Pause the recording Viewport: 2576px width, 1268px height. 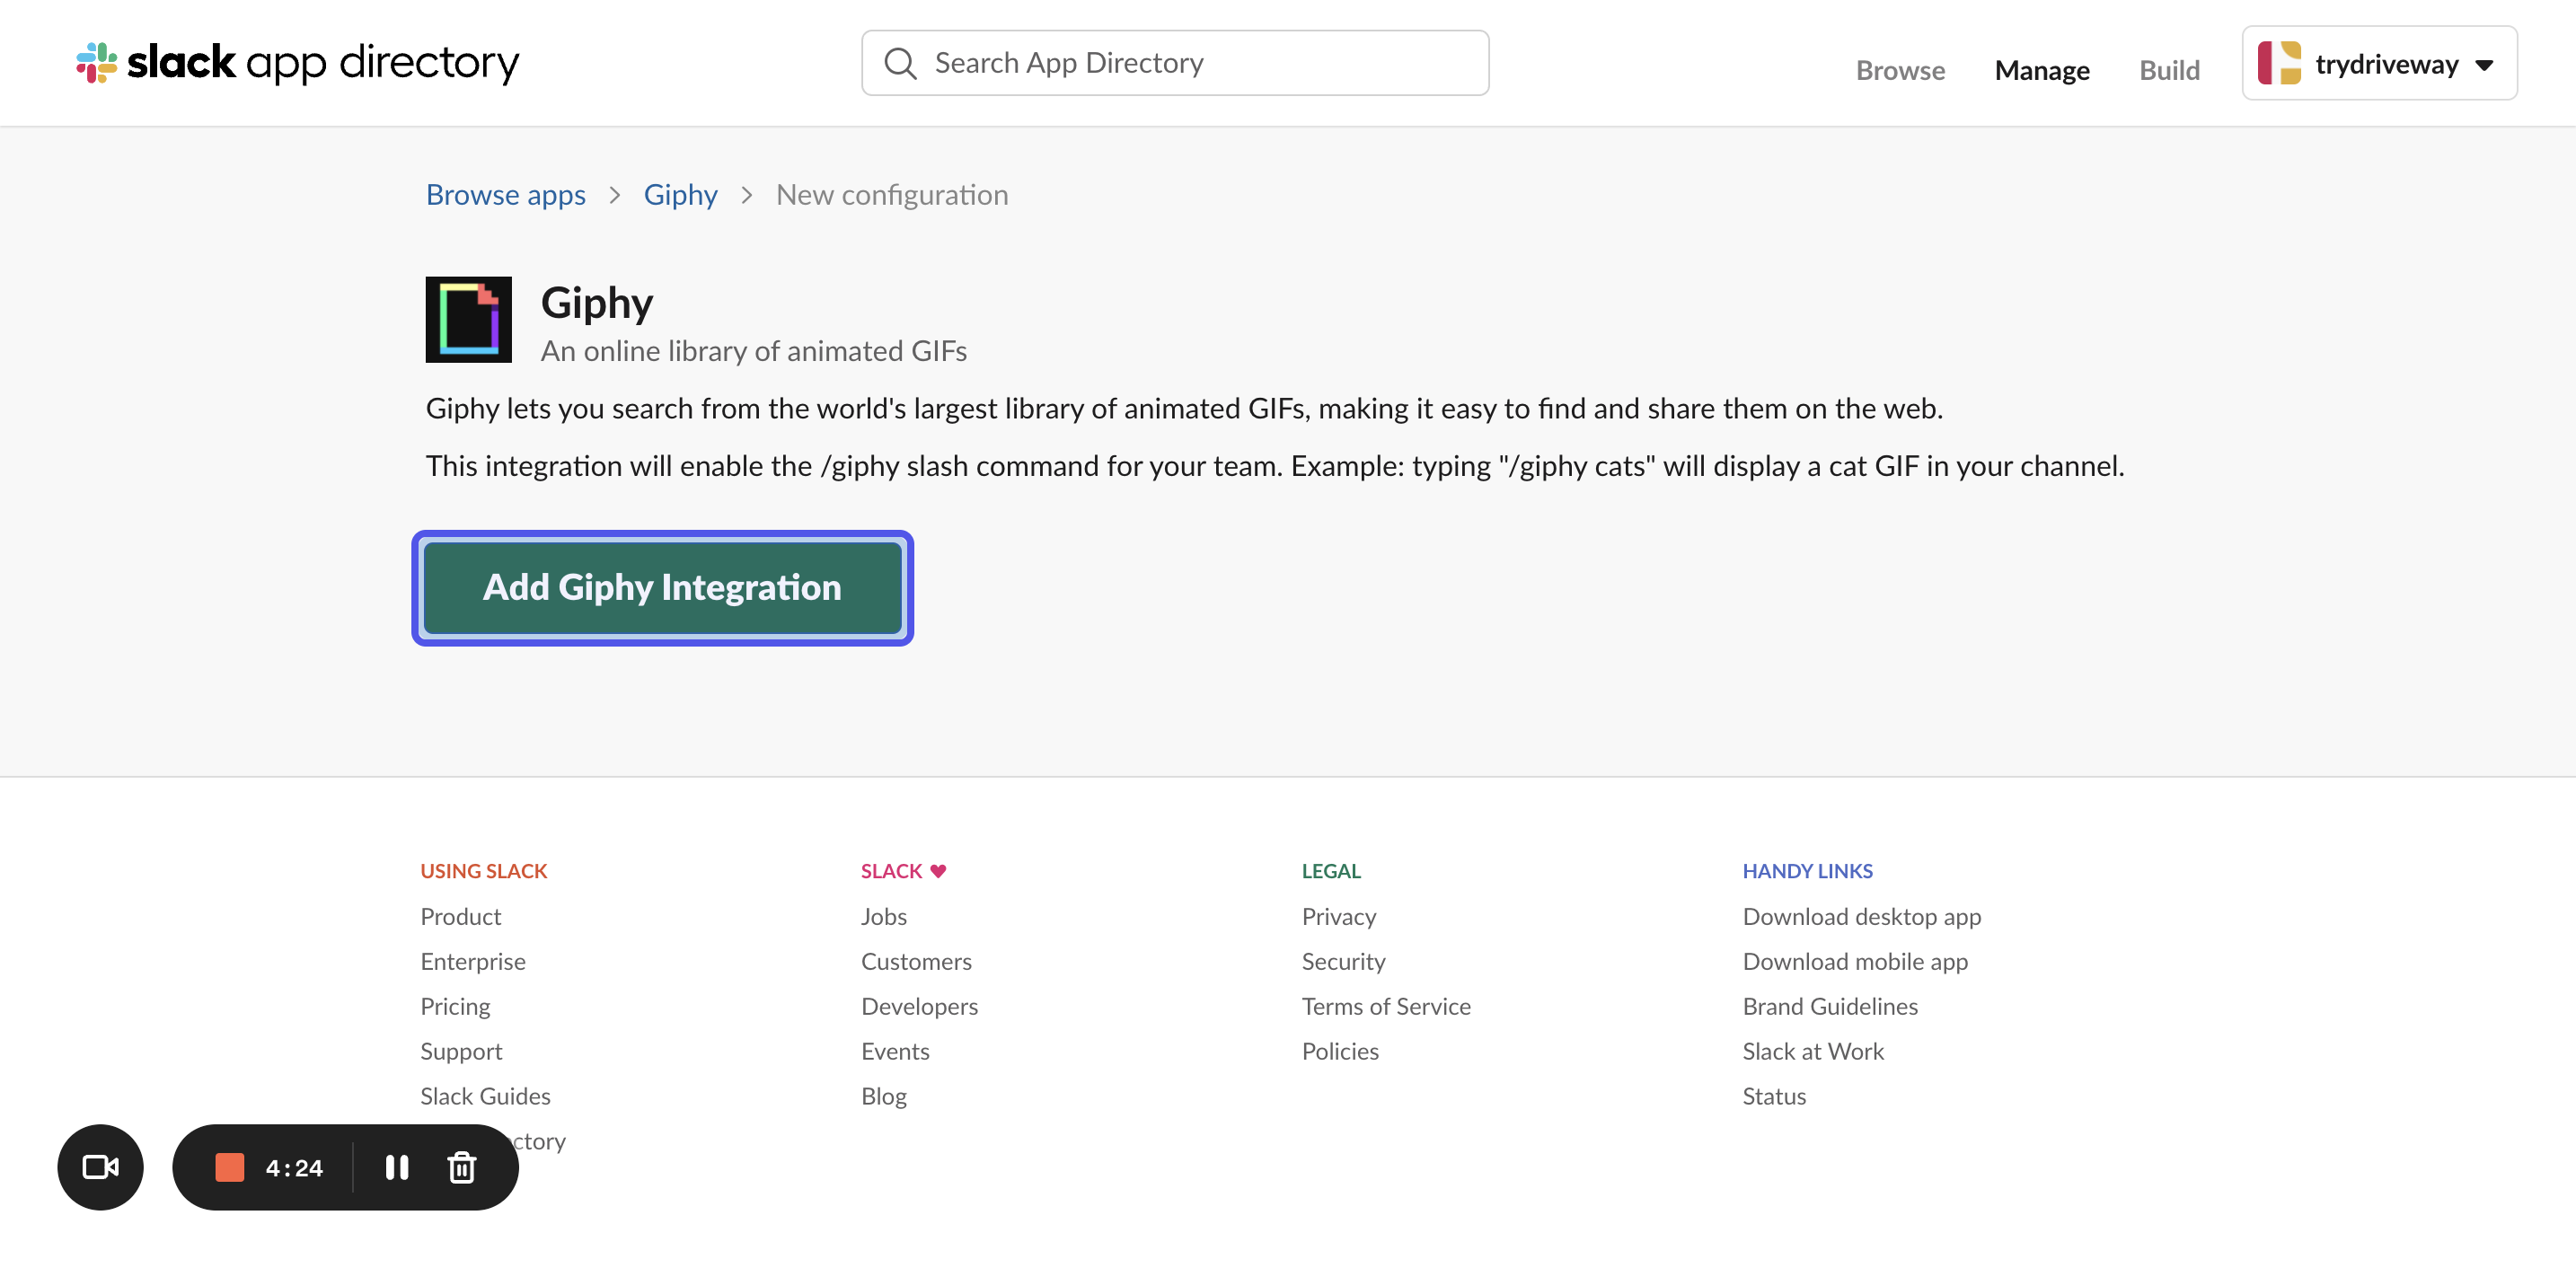click(397, 1167)
